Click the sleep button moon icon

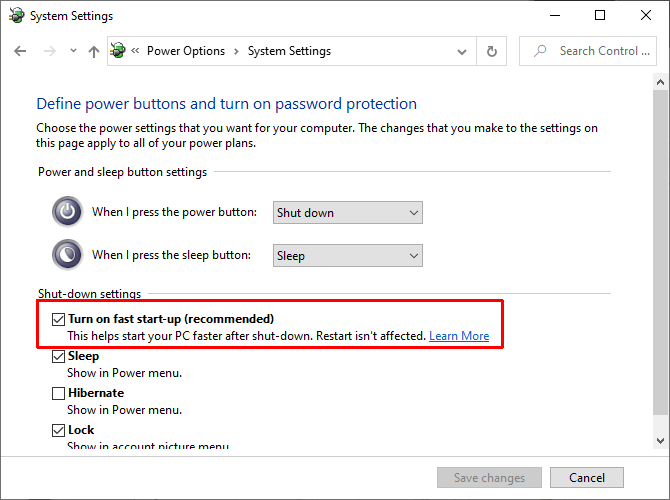click(68, 255)
